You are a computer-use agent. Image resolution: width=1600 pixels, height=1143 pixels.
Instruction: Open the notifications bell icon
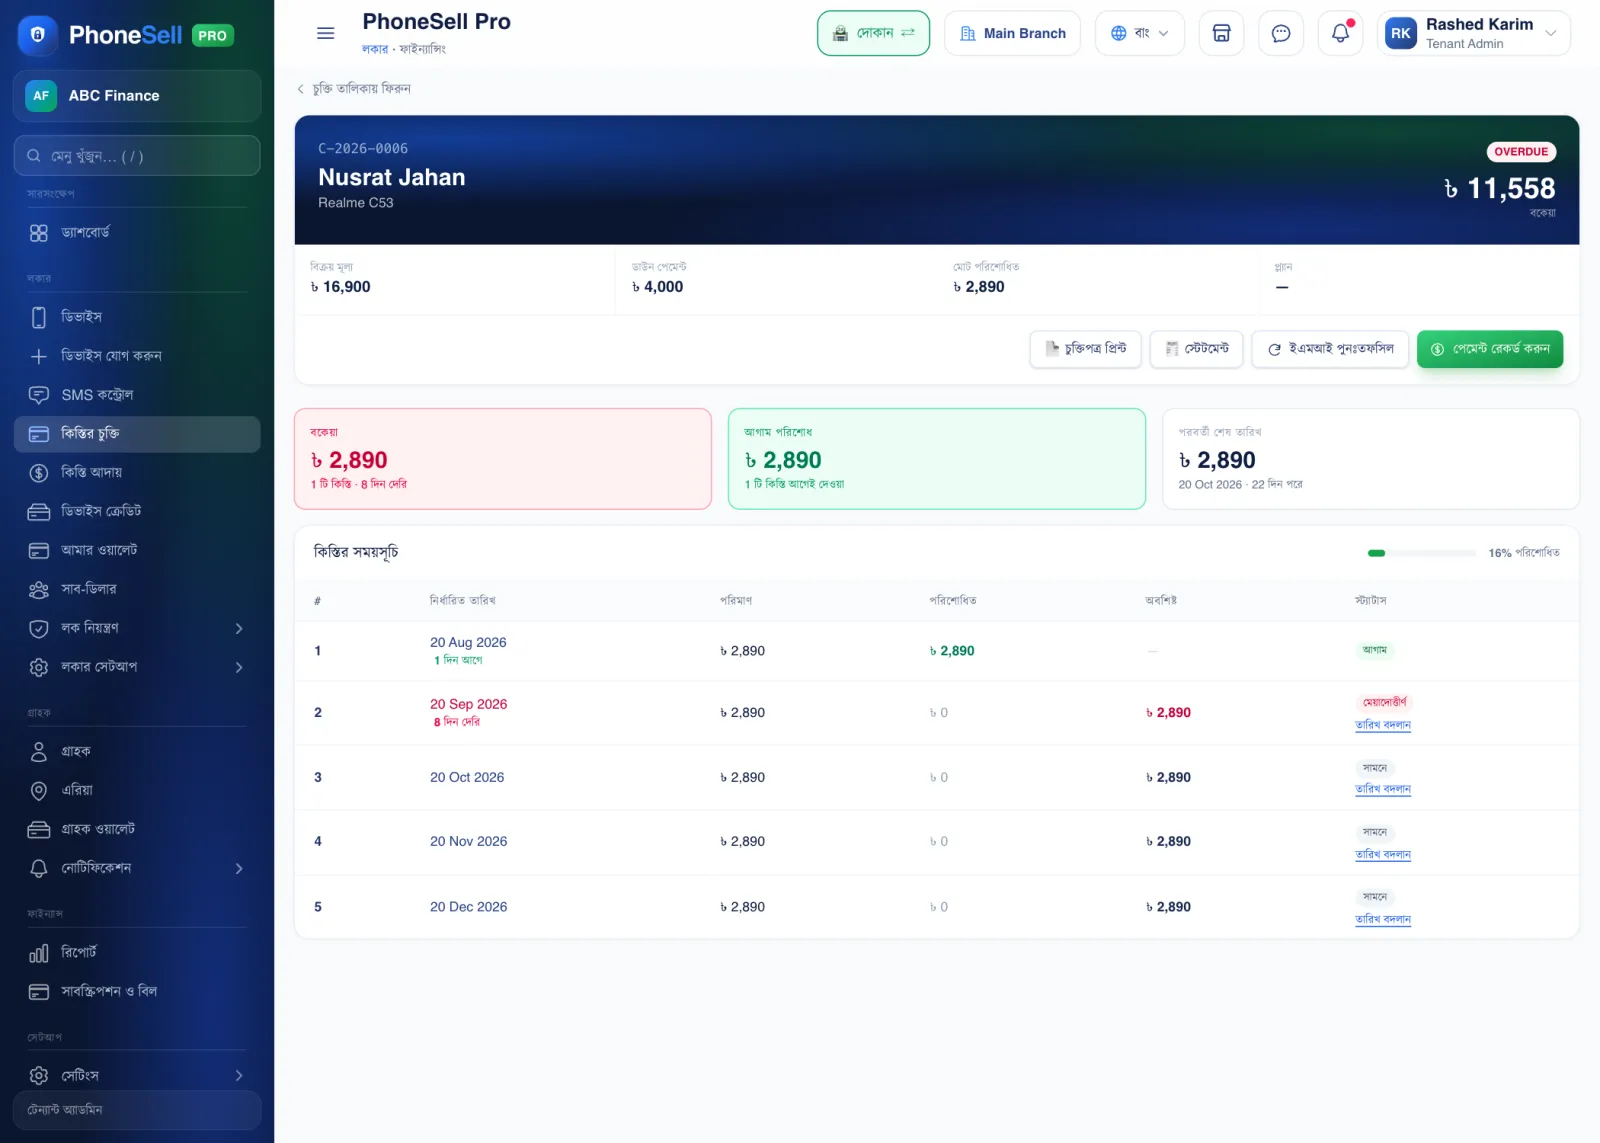point(1341,33)
